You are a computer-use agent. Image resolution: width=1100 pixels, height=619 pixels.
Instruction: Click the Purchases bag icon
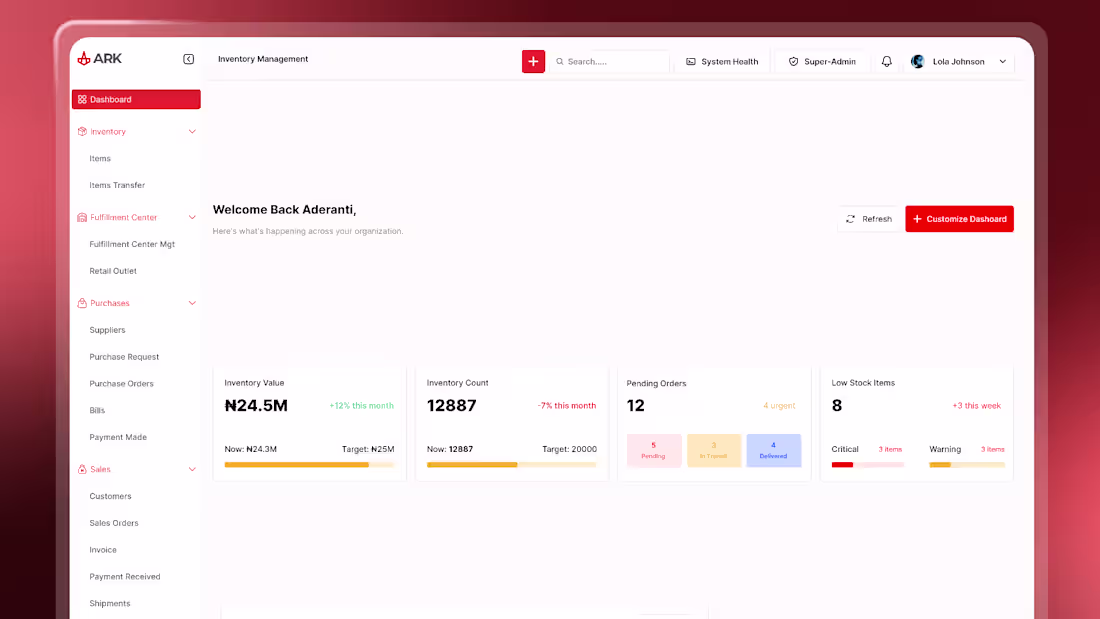pyautogui.click(x=82, y=303)
